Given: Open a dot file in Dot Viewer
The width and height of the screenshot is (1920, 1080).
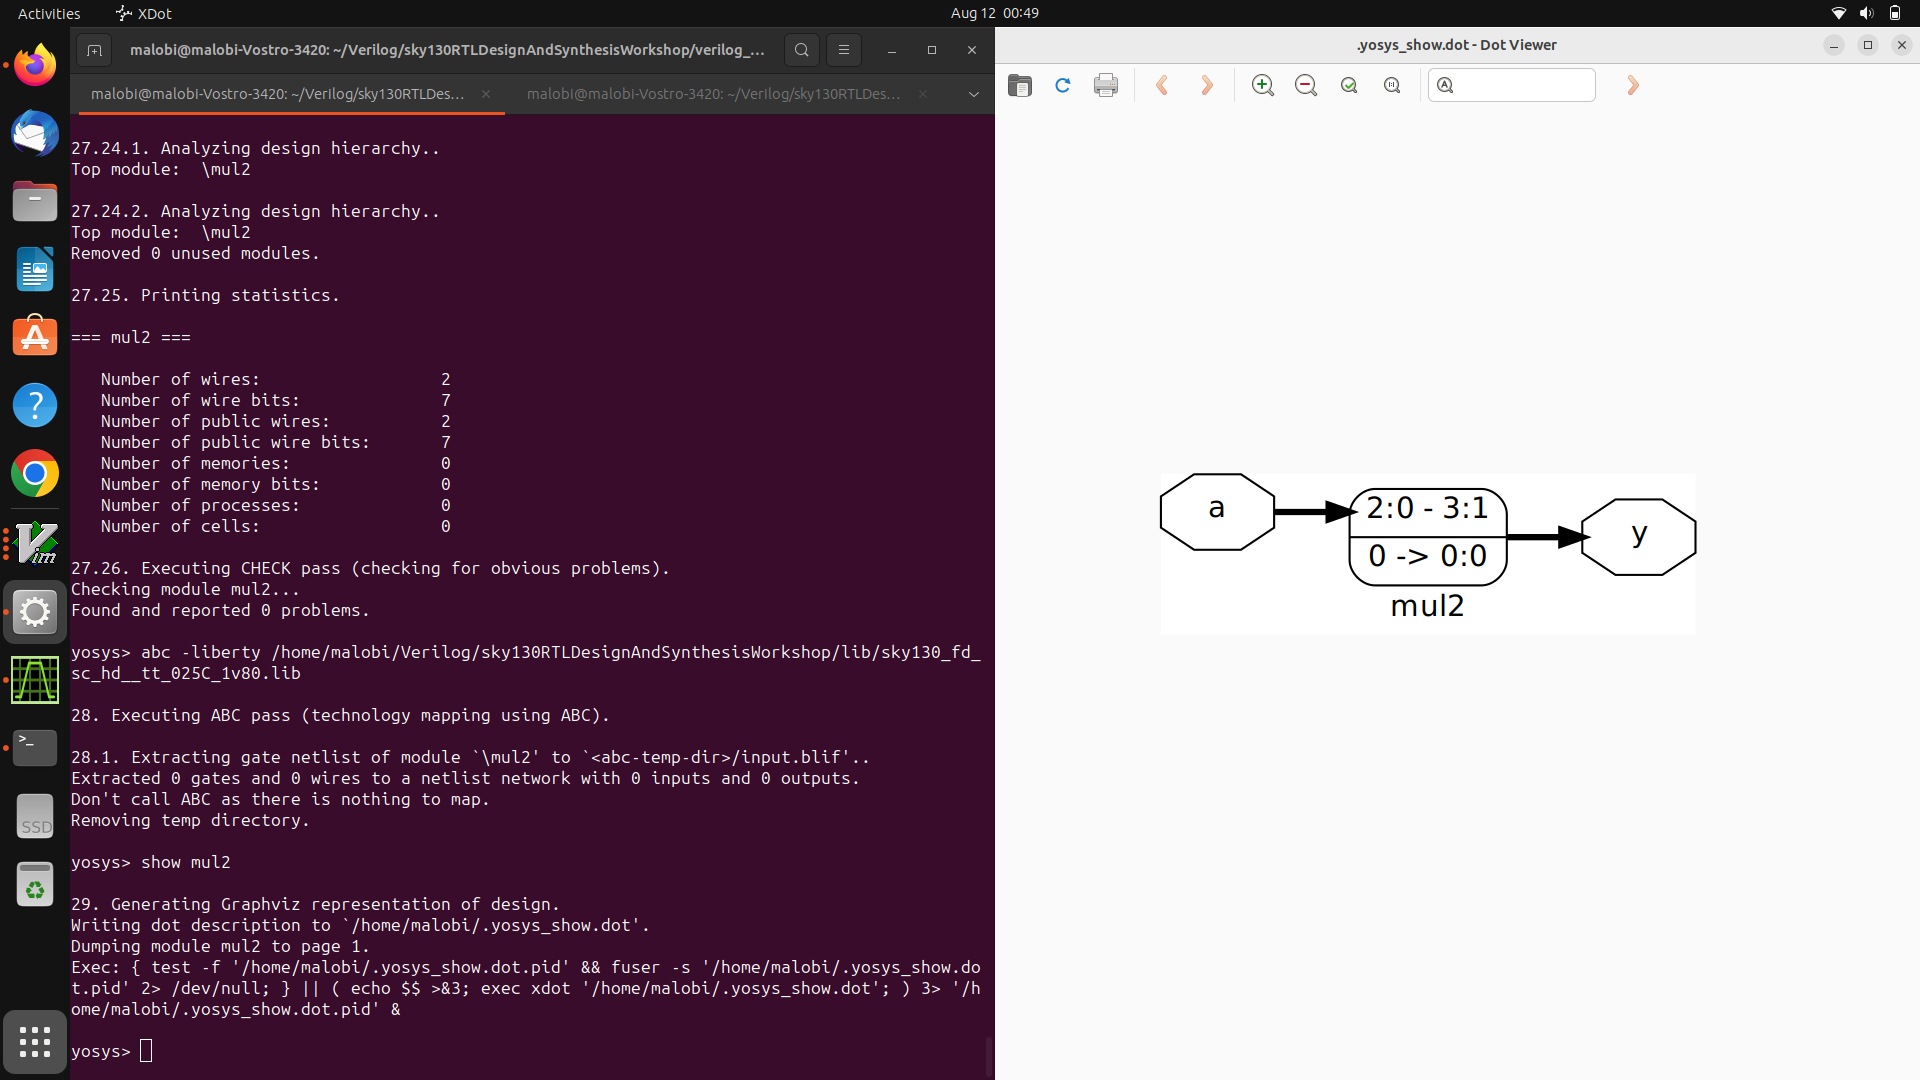Looking at the screenshot, I should click(x=1019, y=85).
